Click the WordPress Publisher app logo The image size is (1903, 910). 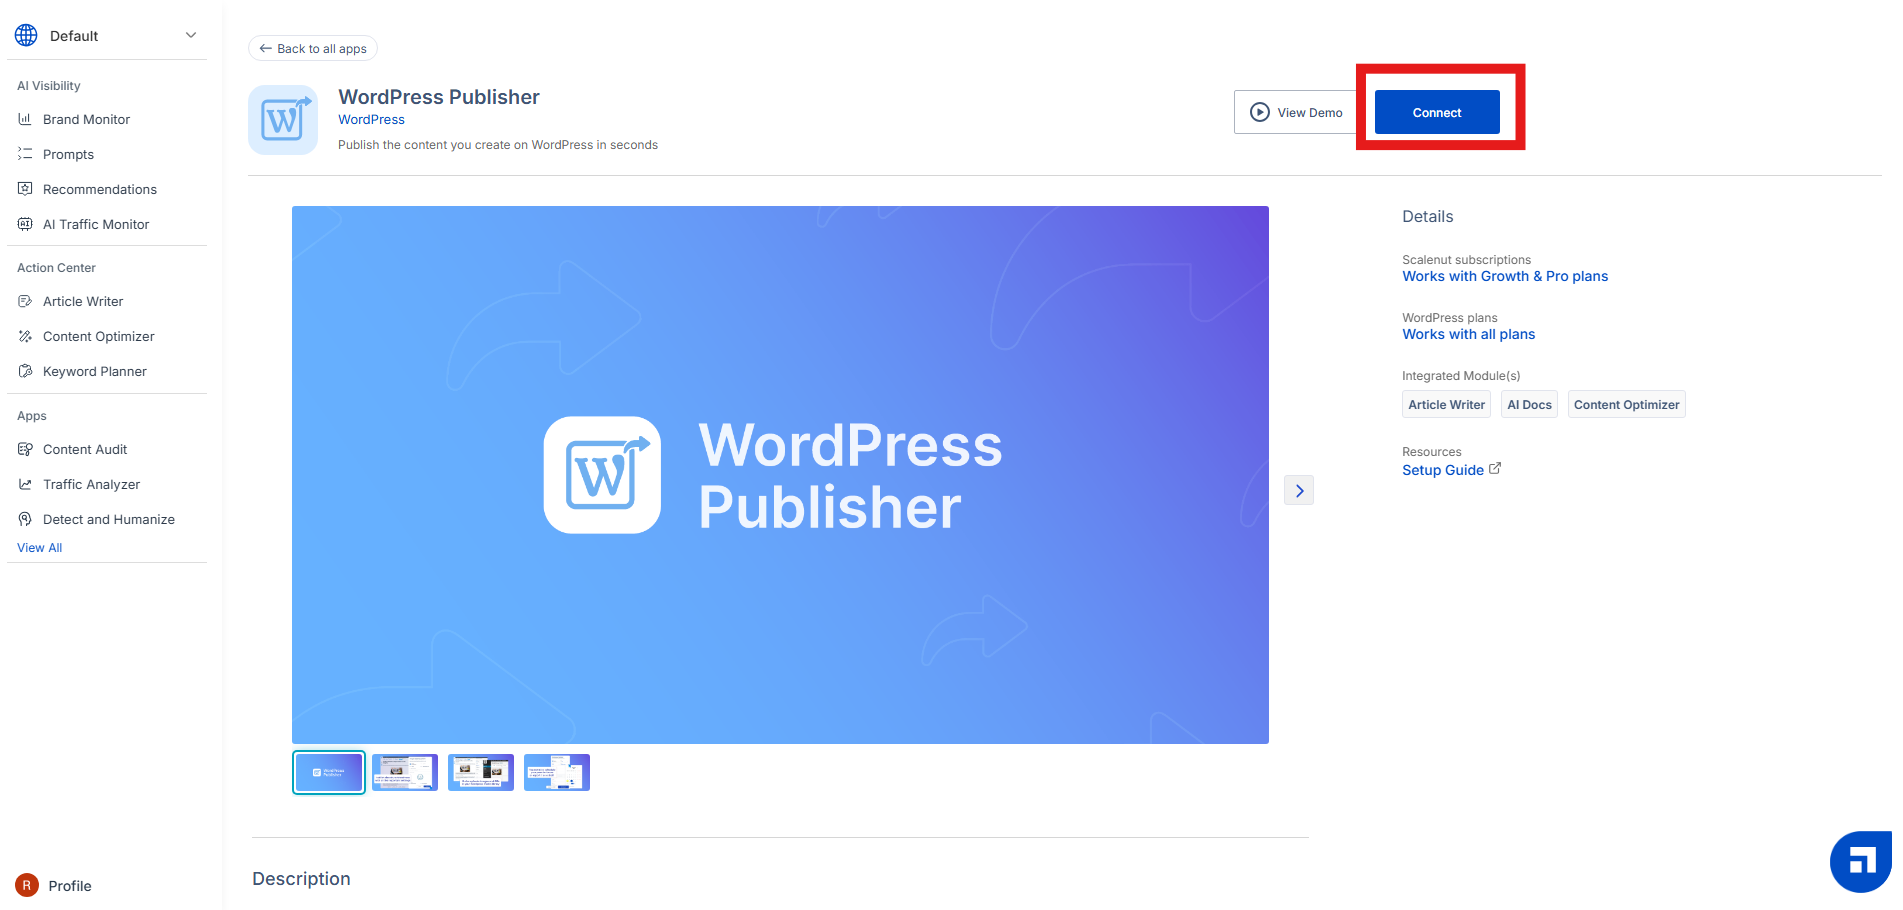pyautogui.click(x=283, y=120)
